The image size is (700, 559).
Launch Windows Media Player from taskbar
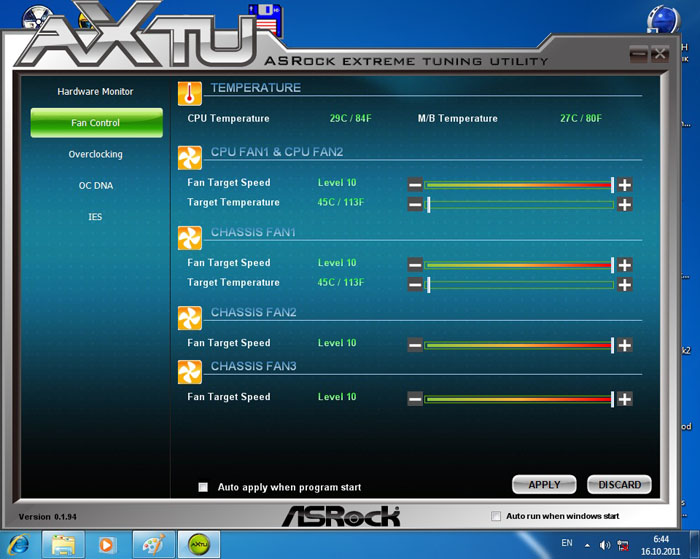(106, 545)
